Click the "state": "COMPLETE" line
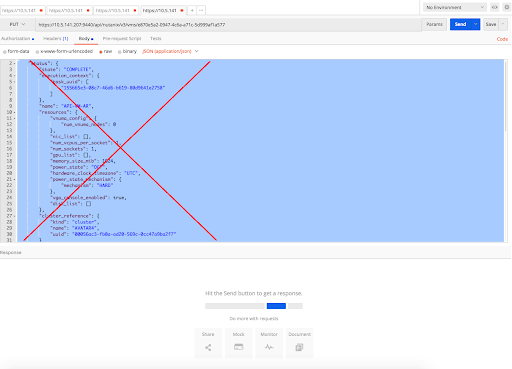 click(66, 69)
